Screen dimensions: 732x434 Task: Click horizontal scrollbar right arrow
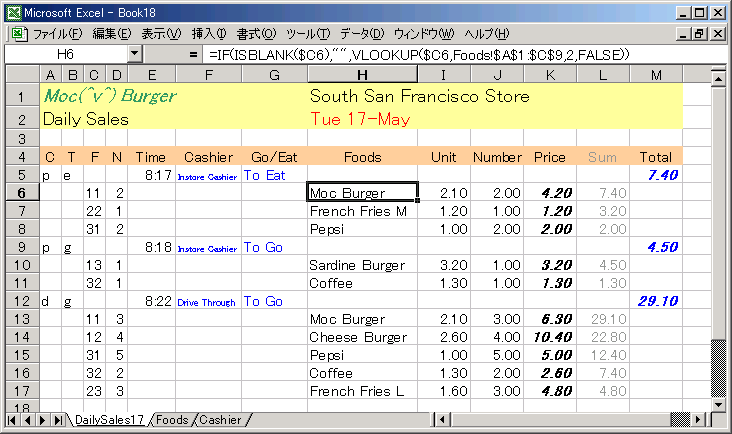tap(698, 420)
